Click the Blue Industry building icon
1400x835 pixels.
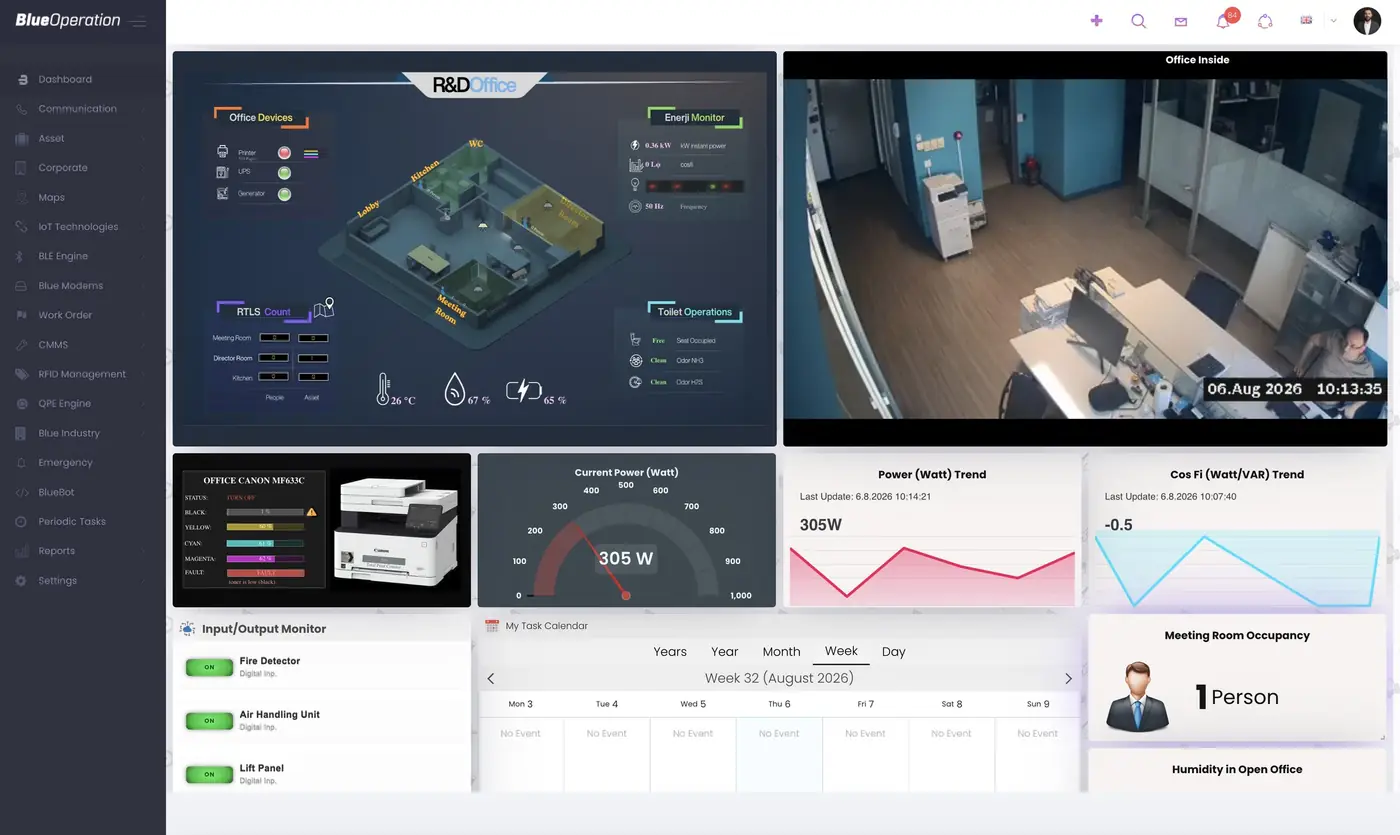(x=20, y=433)
